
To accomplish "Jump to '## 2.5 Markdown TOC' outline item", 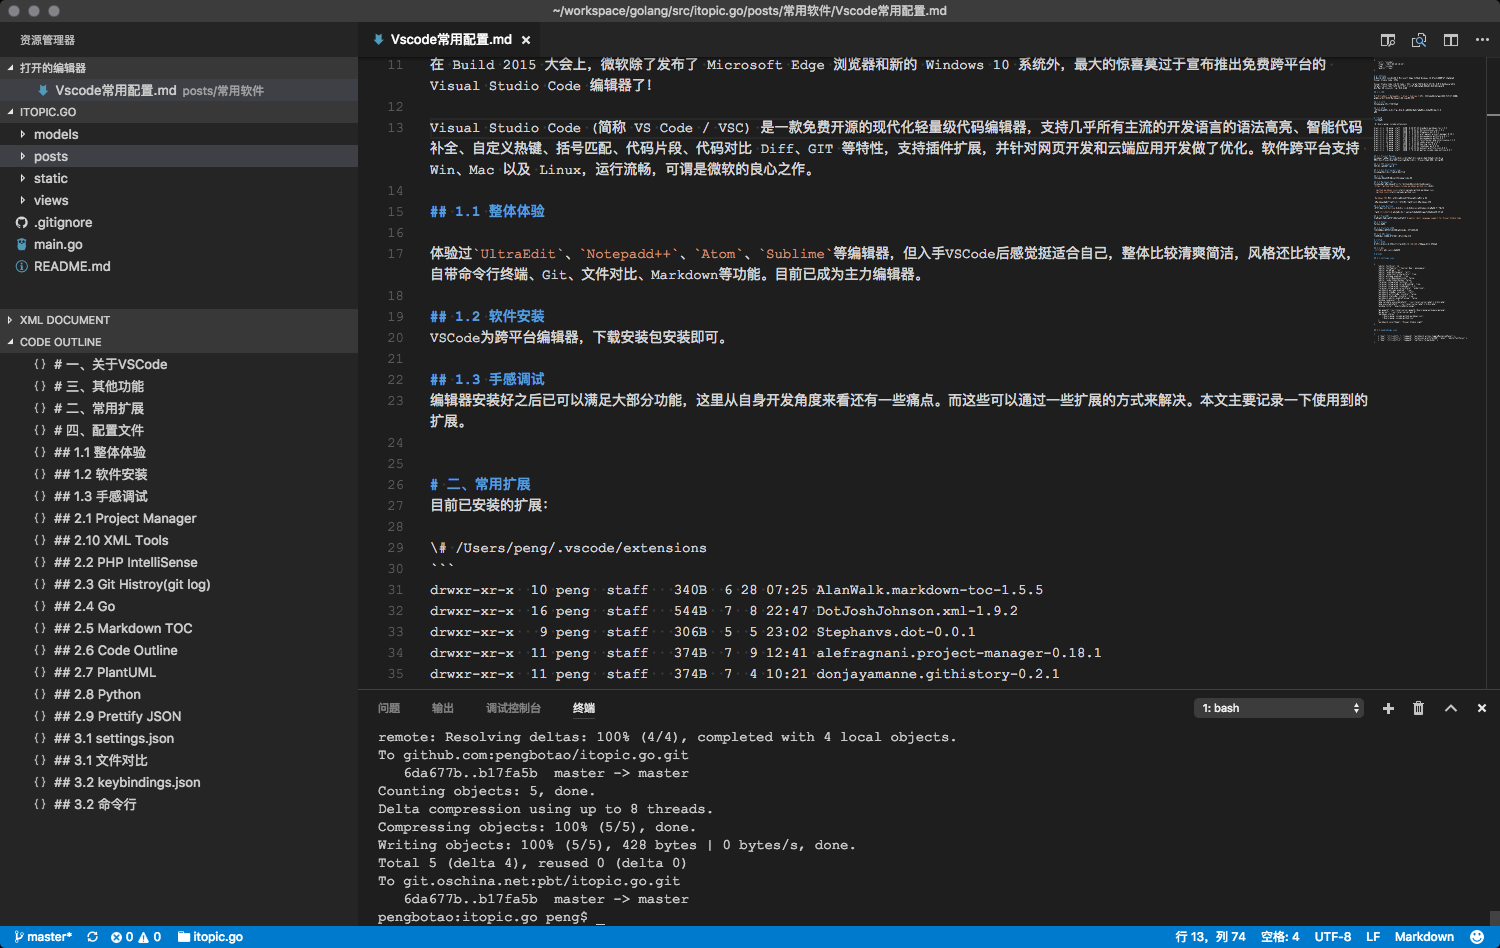I will (x=123, y=628).
